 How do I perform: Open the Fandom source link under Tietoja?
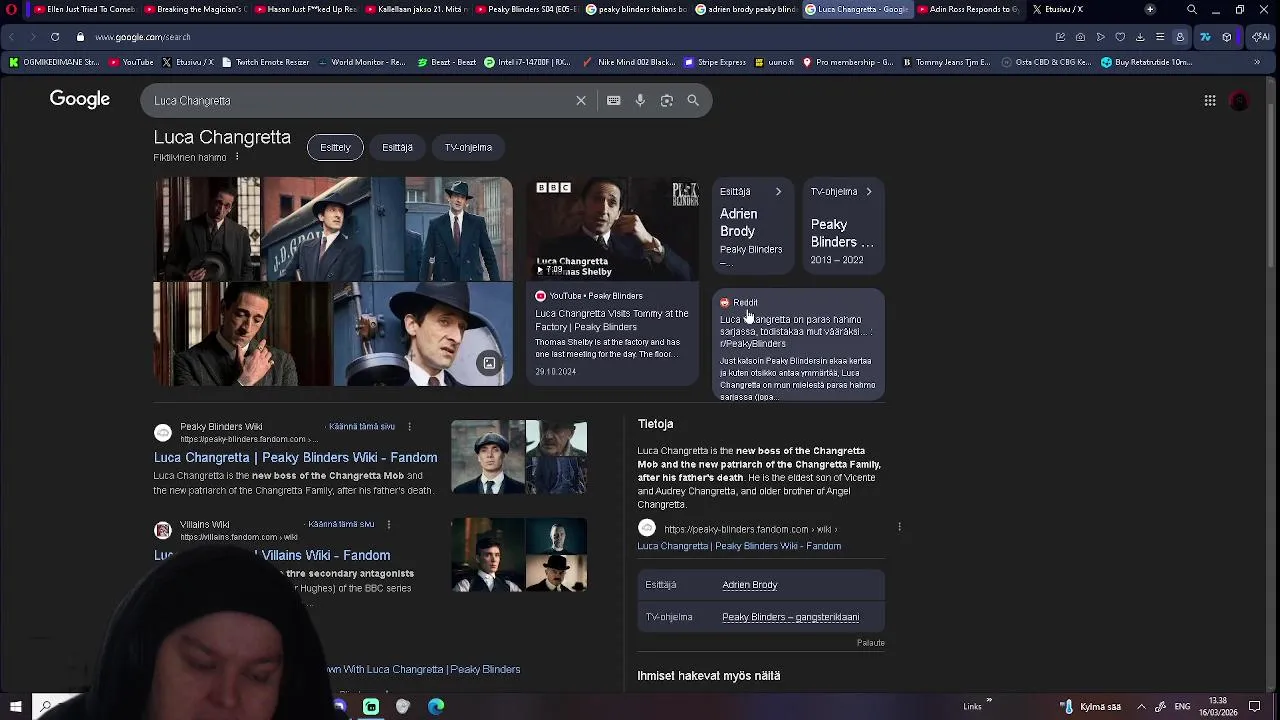(739, 546)
